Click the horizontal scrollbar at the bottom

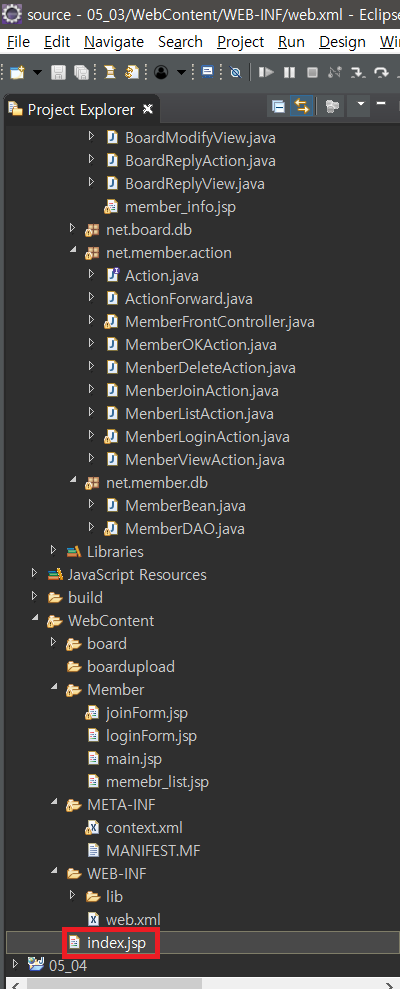pos(115,984)
